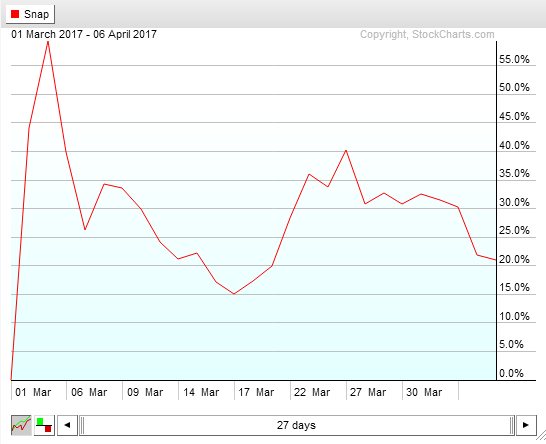Click the window resize grip corner

pos(541,438)
